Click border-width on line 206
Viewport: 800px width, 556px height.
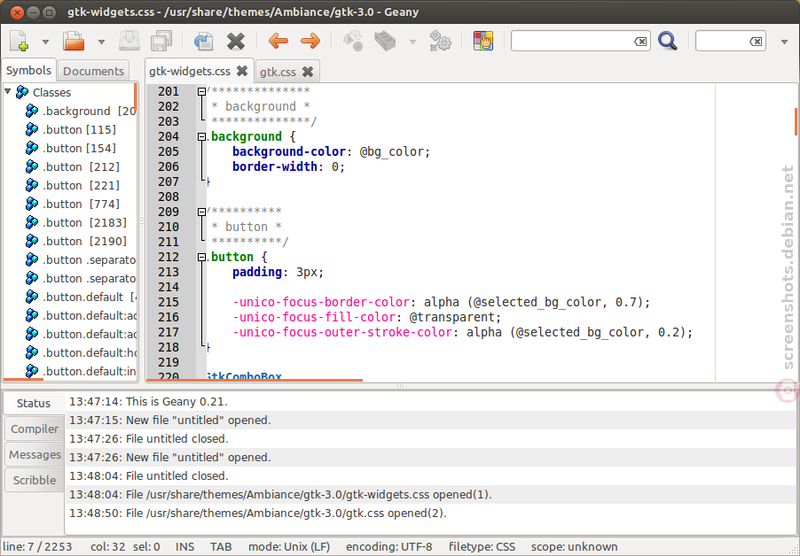[x=275, y=167]
